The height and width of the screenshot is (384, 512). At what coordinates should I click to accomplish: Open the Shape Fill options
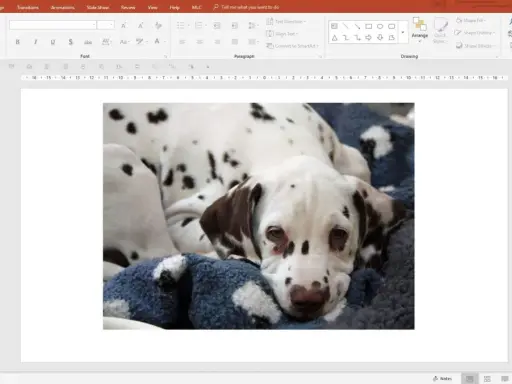(x=470, y=21)
